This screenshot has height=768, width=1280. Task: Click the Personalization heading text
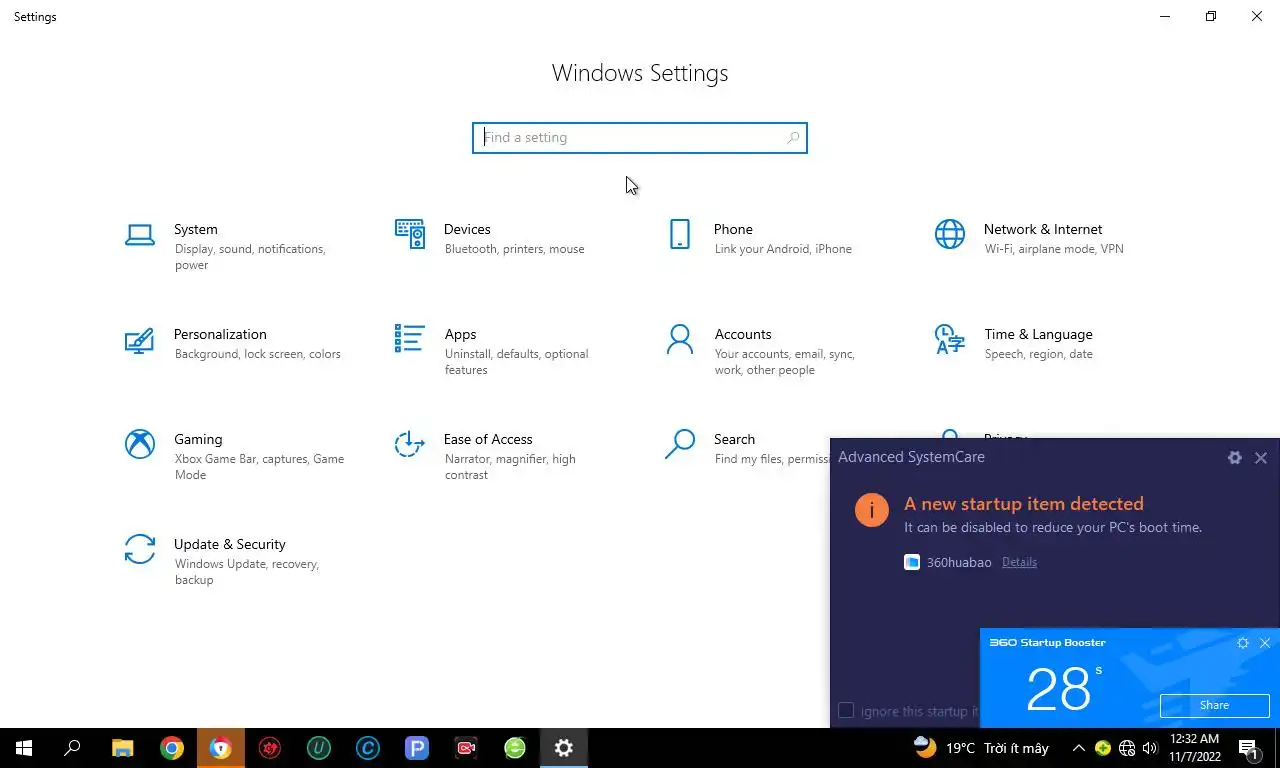[x=220, y=334]
